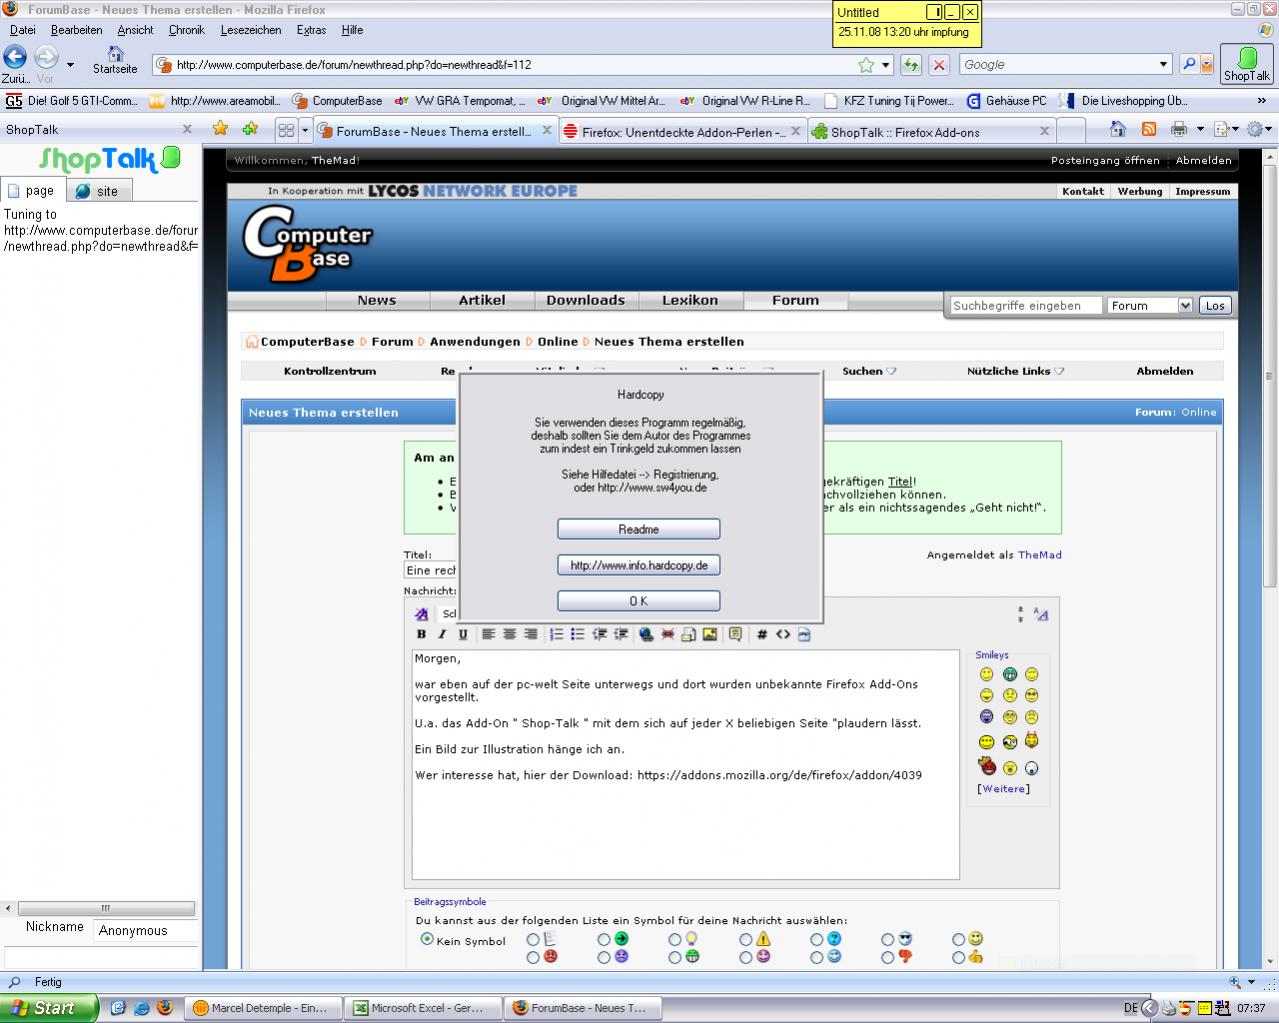Click the Posteingang öffnen link

pos(1105,160)
